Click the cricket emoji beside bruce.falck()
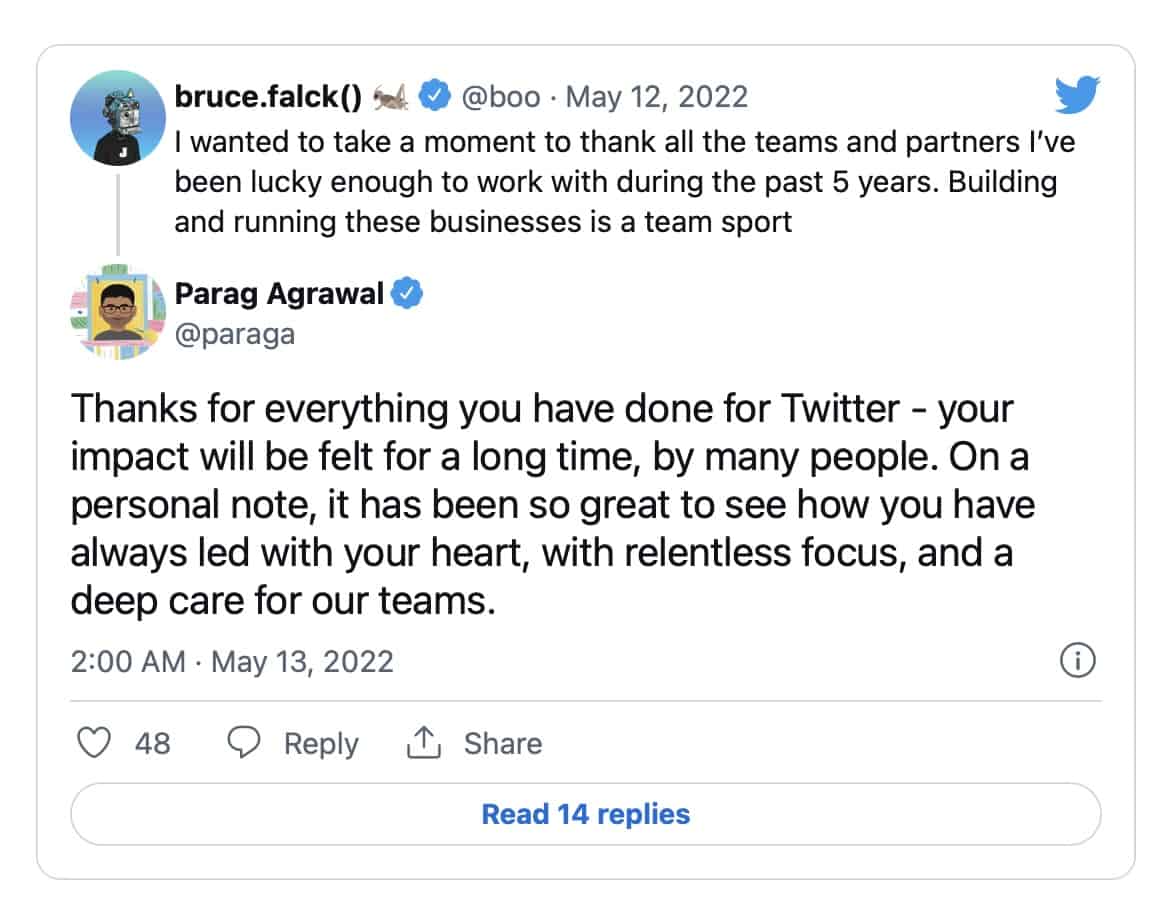Screen dimensions: 1166x916 [391, 97]
